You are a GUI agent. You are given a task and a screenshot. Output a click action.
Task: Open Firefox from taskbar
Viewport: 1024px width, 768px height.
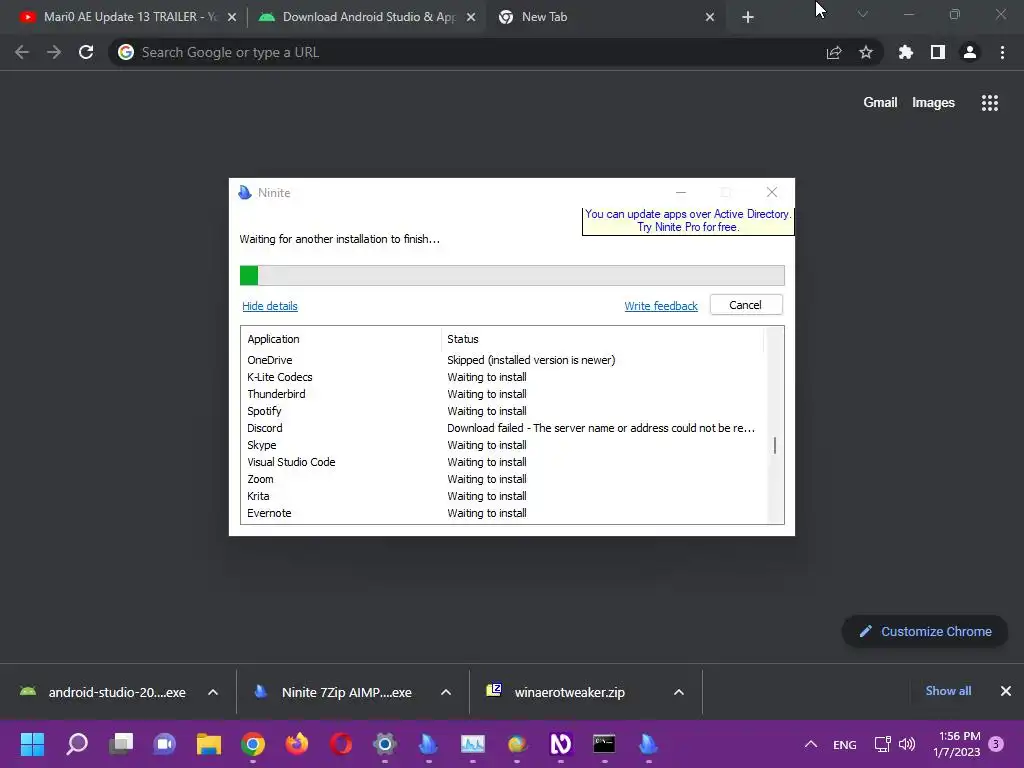pos(296,744)
